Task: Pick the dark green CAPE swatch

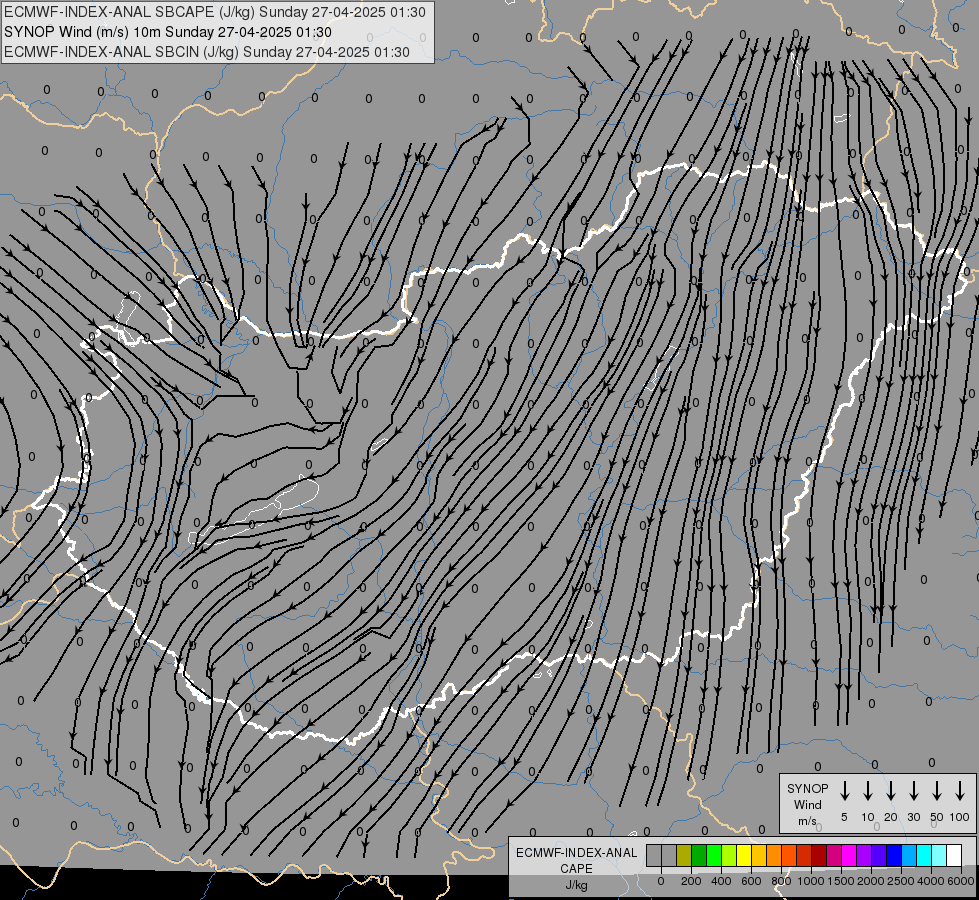Action: click(699, 855)
